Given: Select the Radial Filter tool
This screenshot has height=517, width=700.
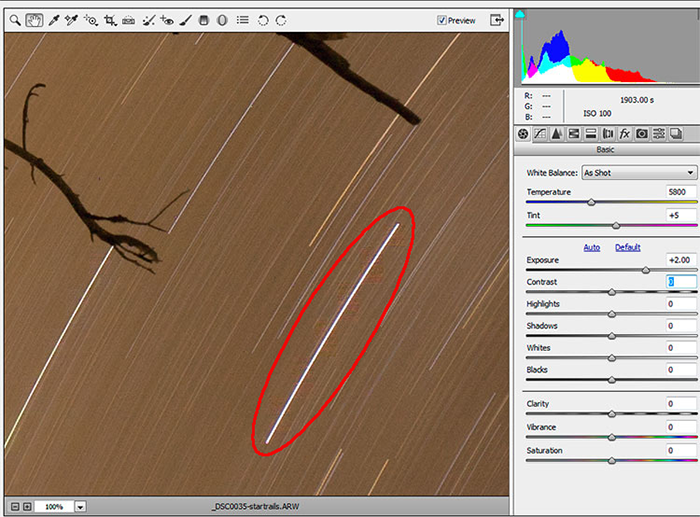Looking at the screenshot, I should tap(222, 21).
